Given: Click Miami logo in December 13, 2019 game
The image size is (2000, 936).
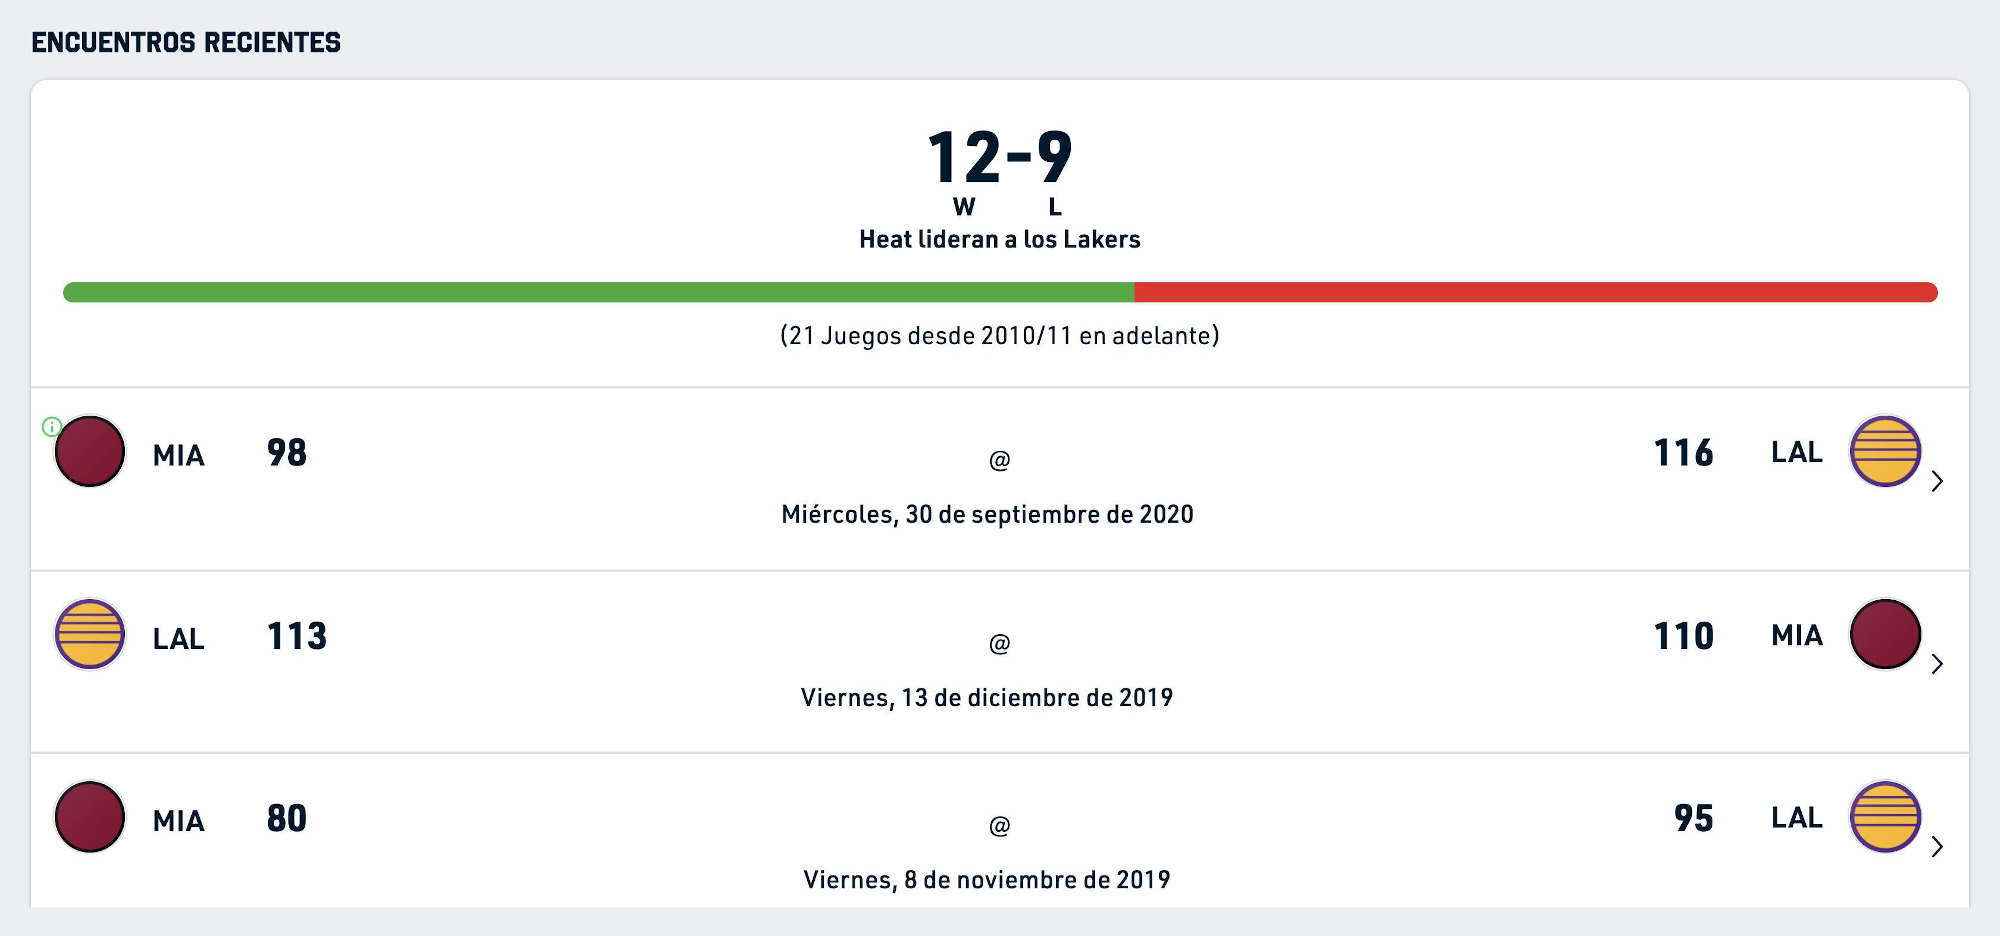Looking at the screenshot, I should point(1885,634).
